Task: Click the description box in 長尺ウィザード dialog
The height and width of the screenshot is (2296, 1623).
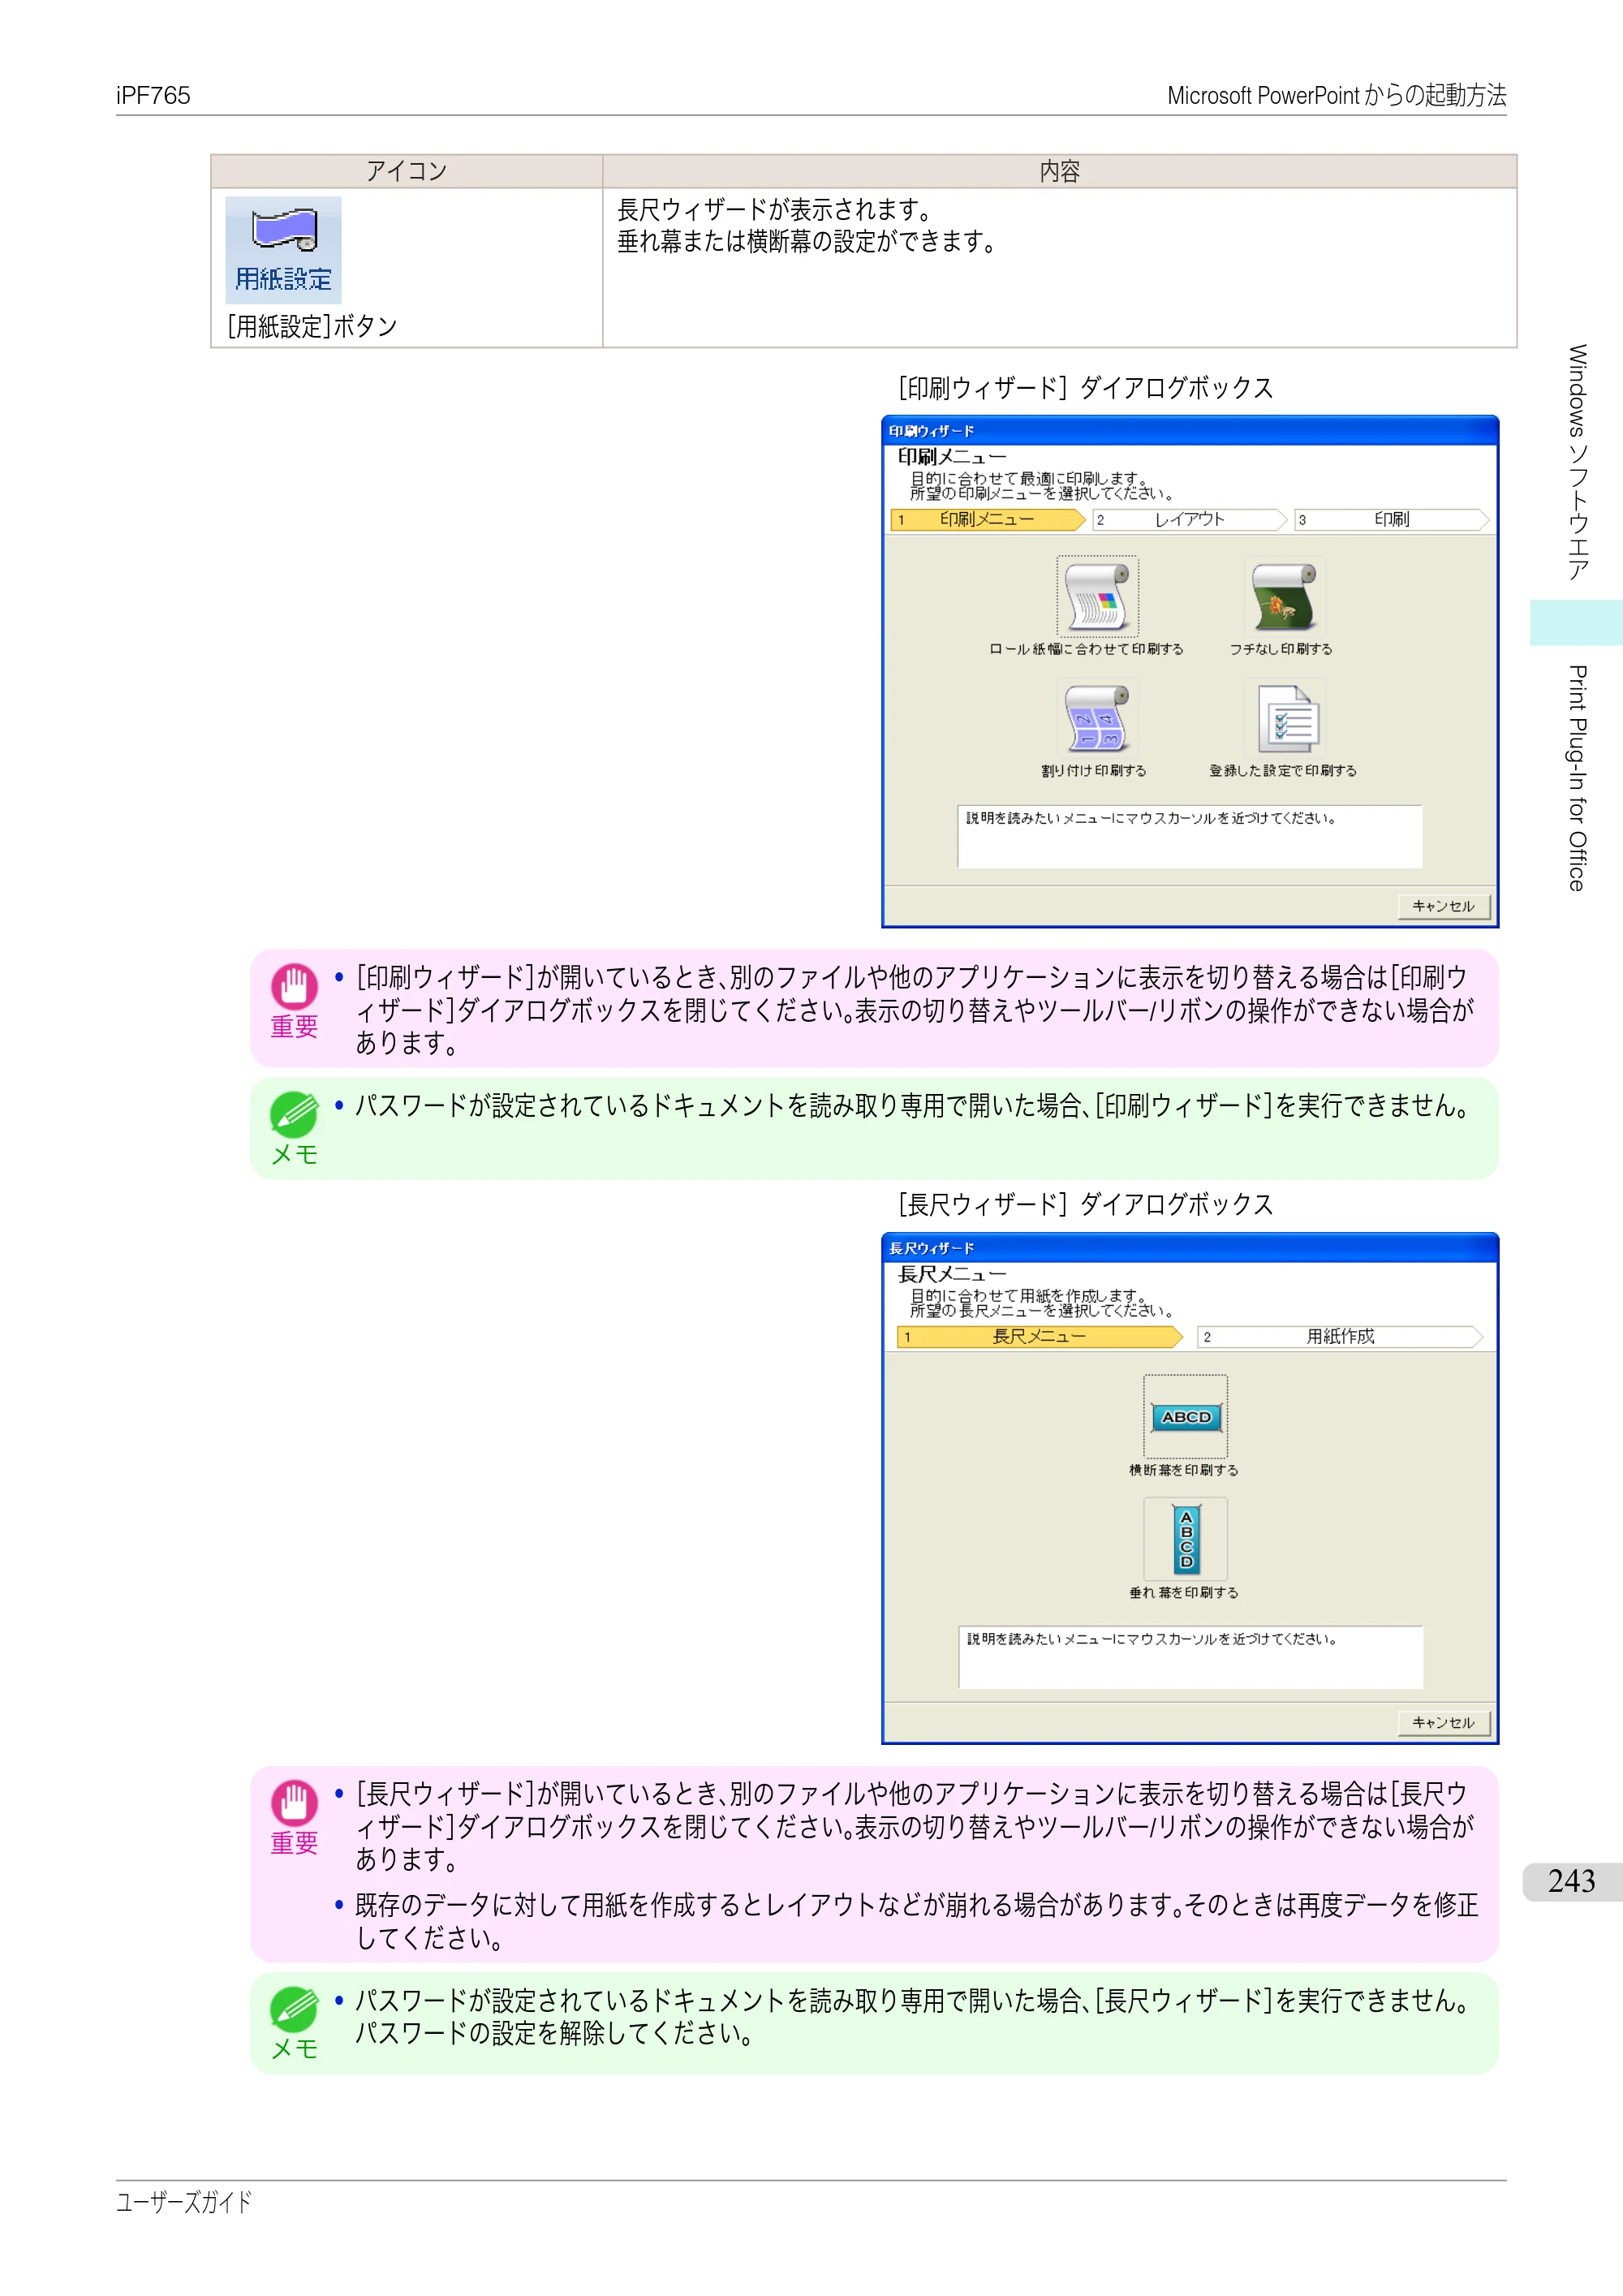Action: (1190, 1657)
